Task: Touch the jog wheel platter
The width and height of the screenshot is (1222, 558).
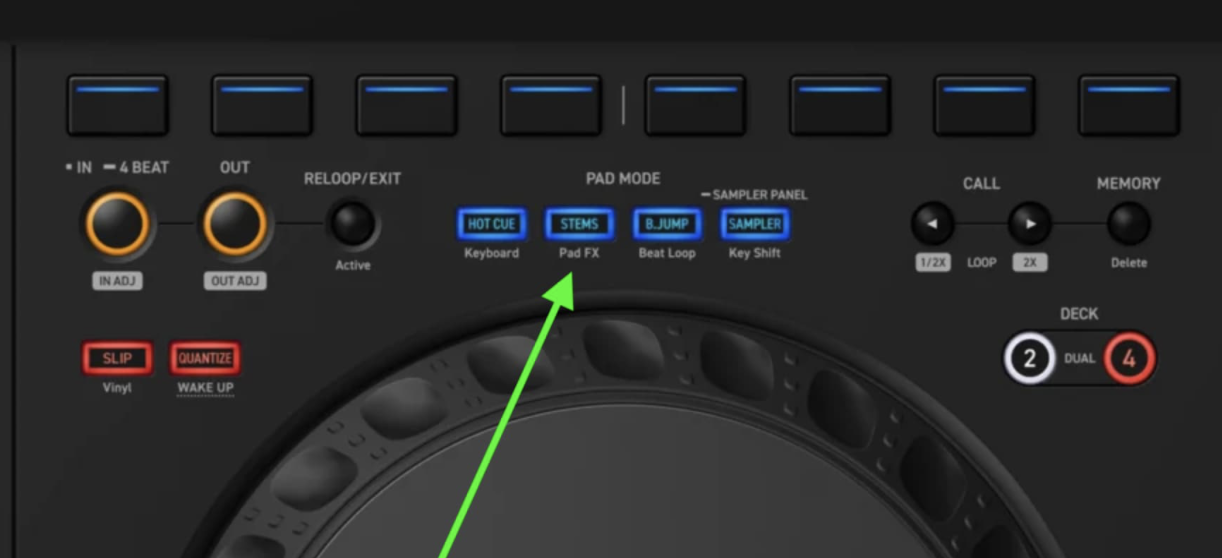Action: [640, 490]
